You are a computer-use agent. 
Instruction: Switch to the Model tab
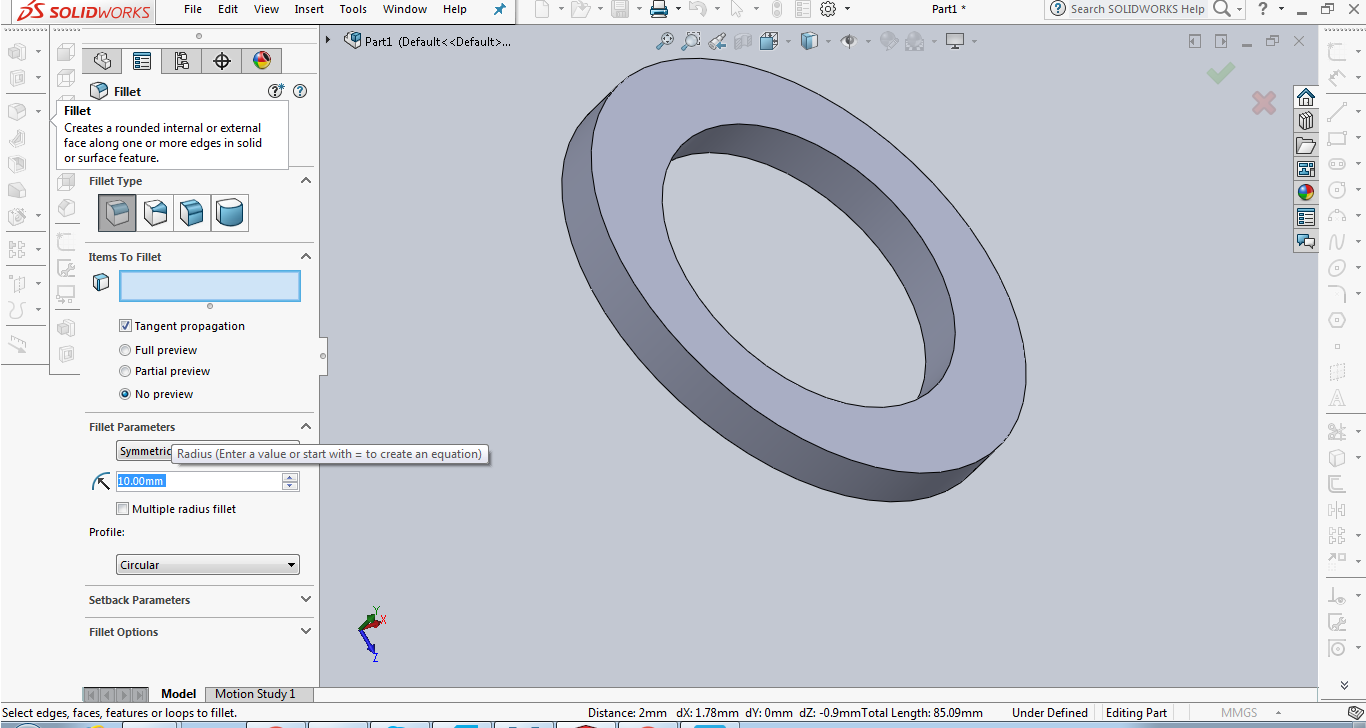tap(178, 694)
